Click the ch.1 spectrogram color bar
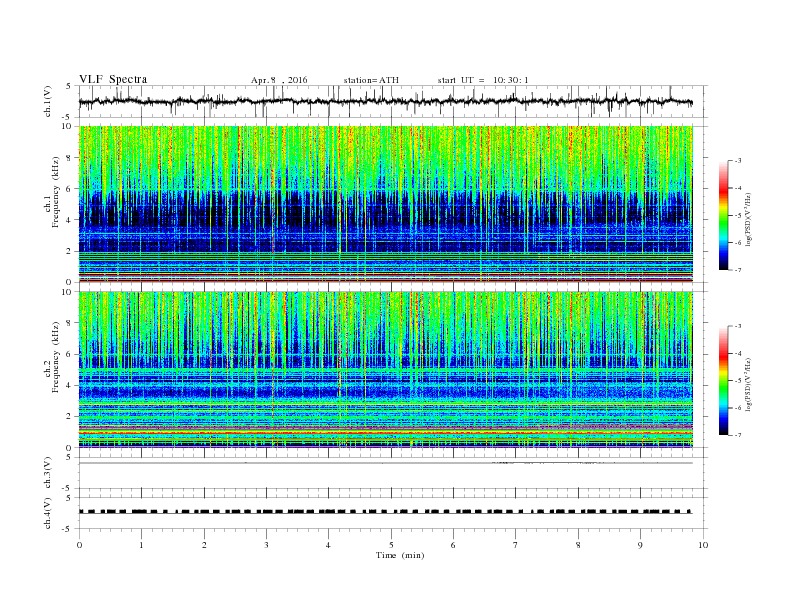 click(x=723, y=215)
